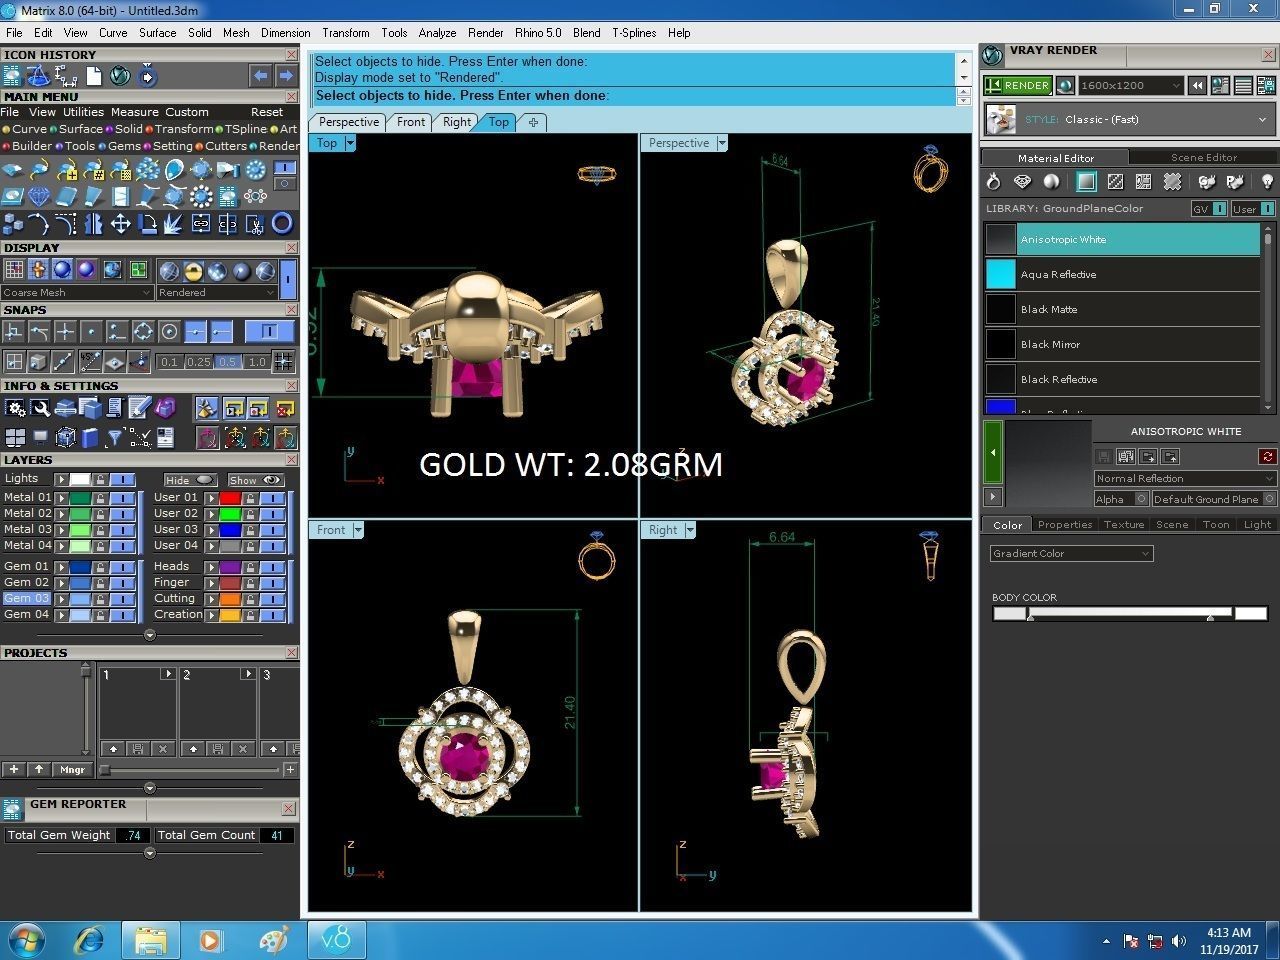Click the render sphere icon beside RENDER button
1280x960 pixels.
coord(1065,85)
